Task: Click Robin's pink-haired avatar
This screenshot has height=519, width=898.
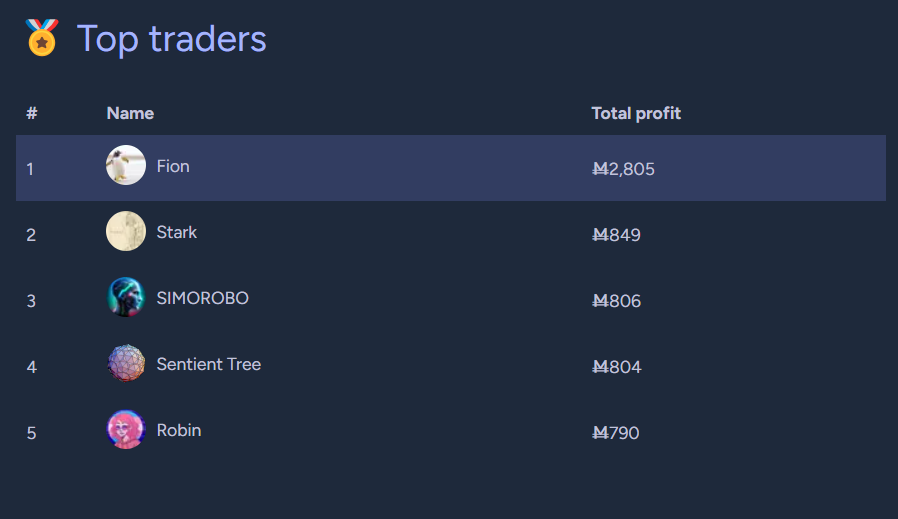Action: click(x=126, y=429)
